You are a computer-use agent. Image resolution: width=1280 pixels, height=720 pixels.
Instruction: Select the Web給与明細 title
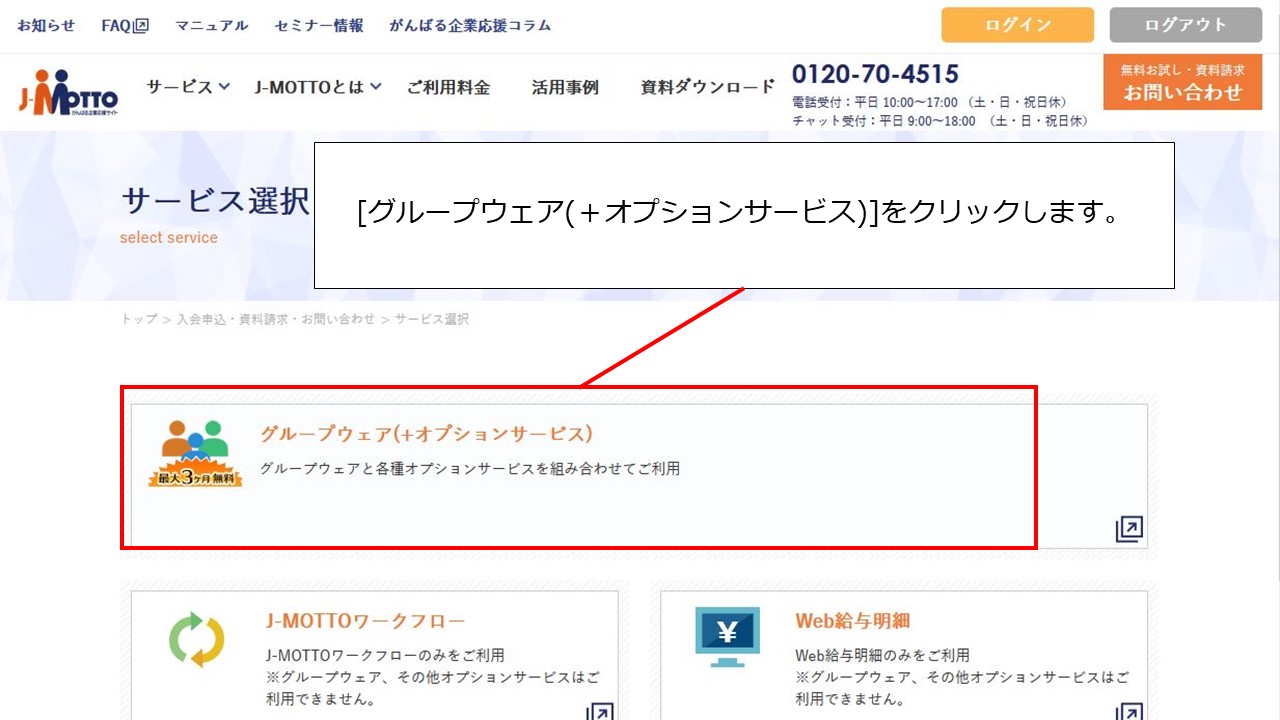click(x=853, y=621)
